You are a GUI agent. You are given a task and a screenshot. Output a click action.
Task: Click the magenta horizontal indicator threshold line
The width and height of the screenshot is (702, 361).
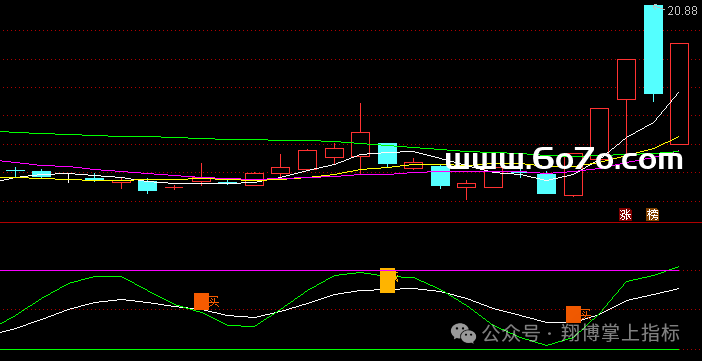tap(339, 271)
